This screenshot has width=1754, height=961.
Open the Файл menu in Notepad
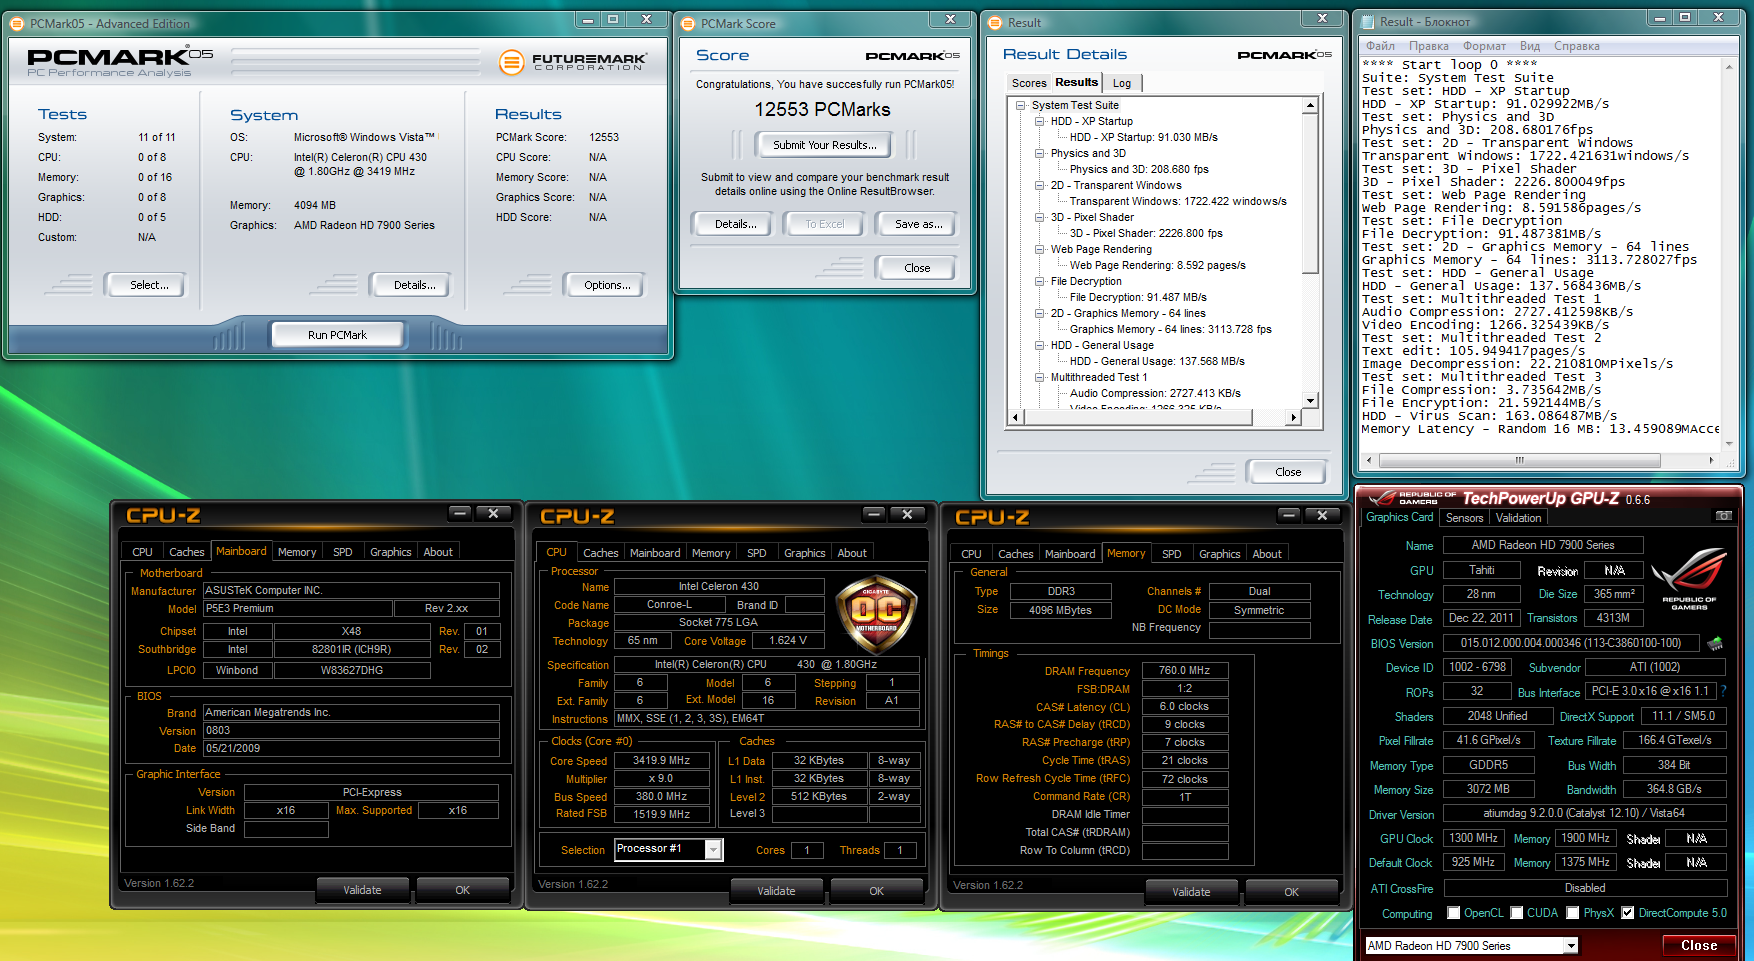pyautogui.click(x=1380, y=46)
